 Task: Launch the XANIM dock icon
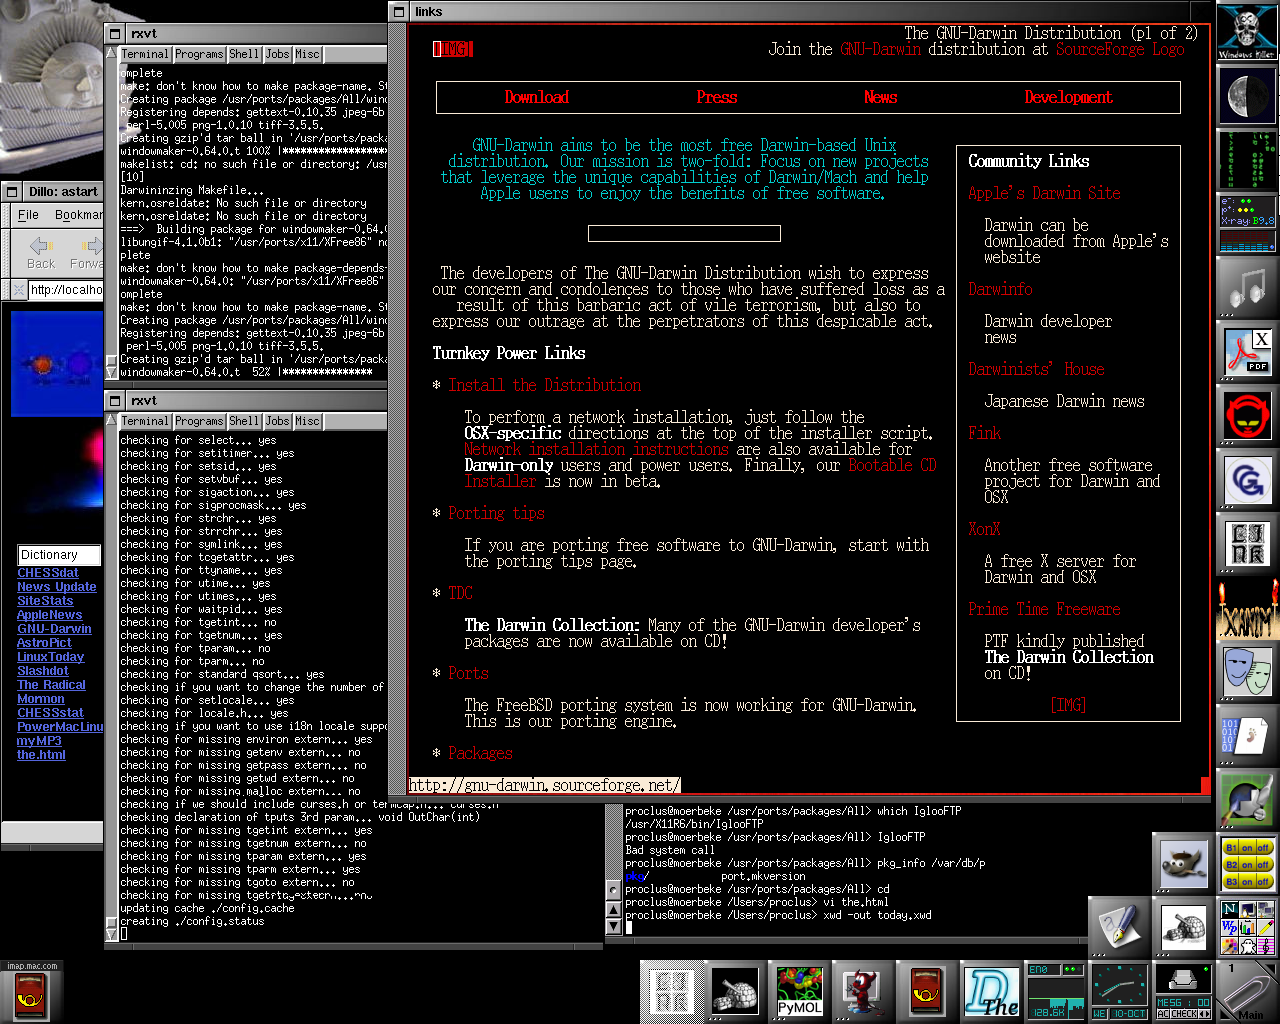coord(1247,609)
